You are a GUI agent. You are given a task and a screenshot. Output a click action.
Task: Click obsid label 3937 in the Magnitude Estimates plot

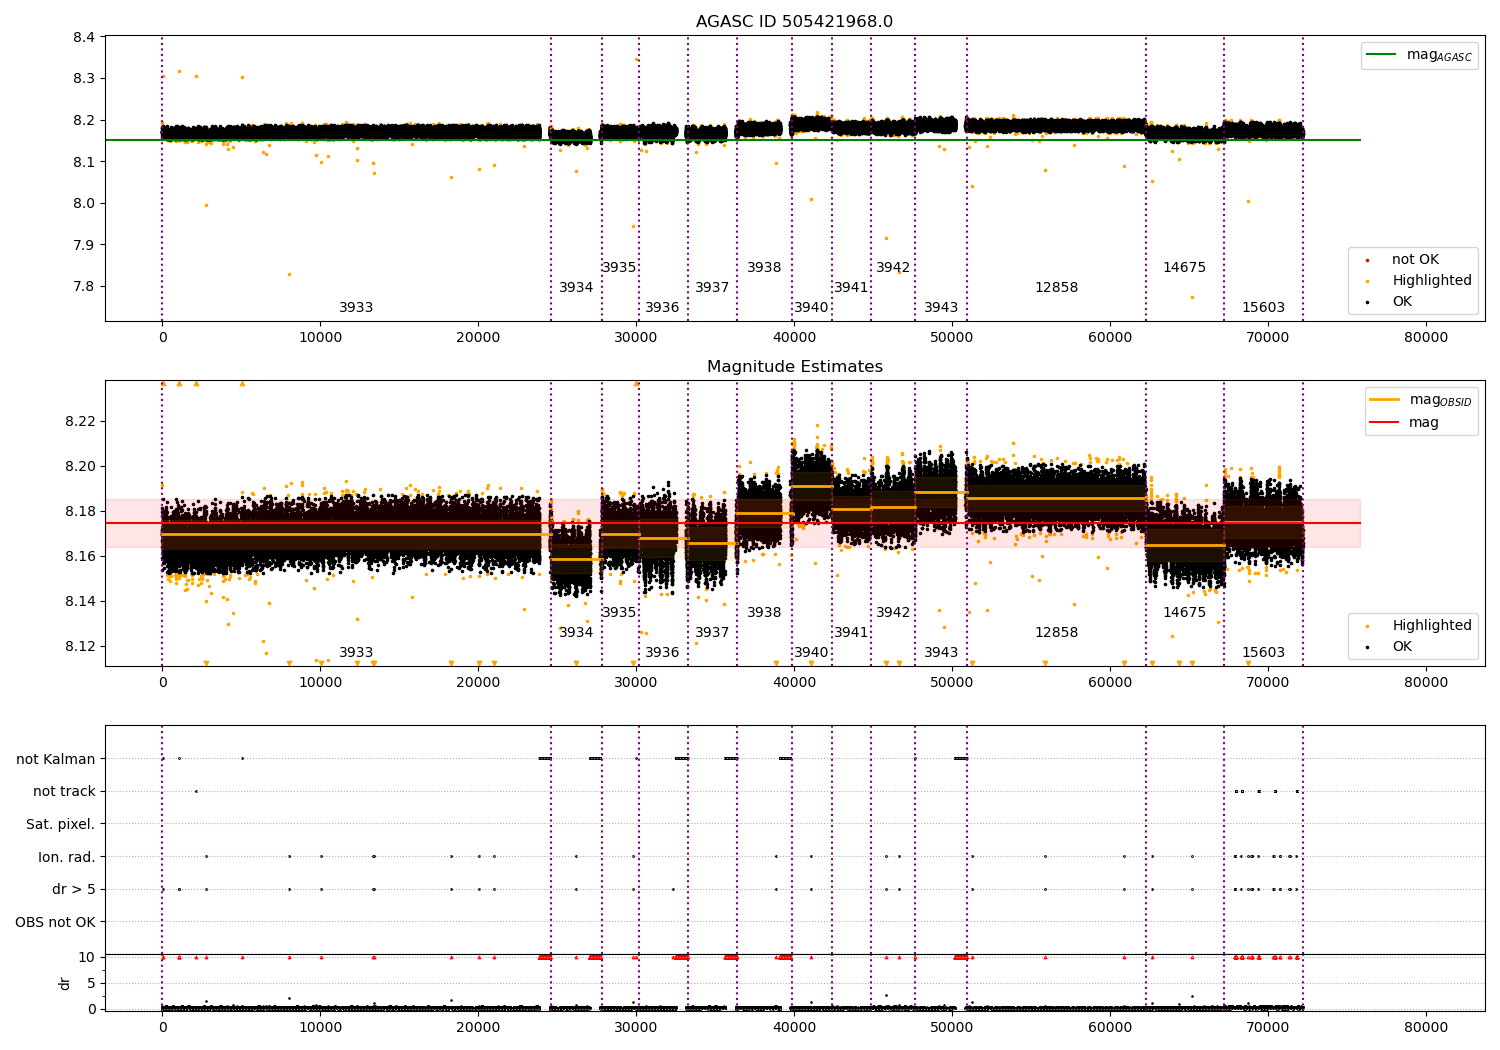click(x=712, y=632)
